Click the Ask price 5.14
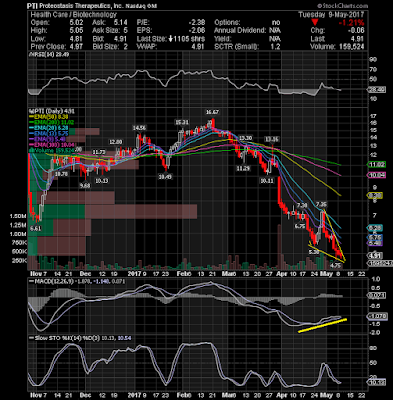Screen dimensions: 393x400 121,23
